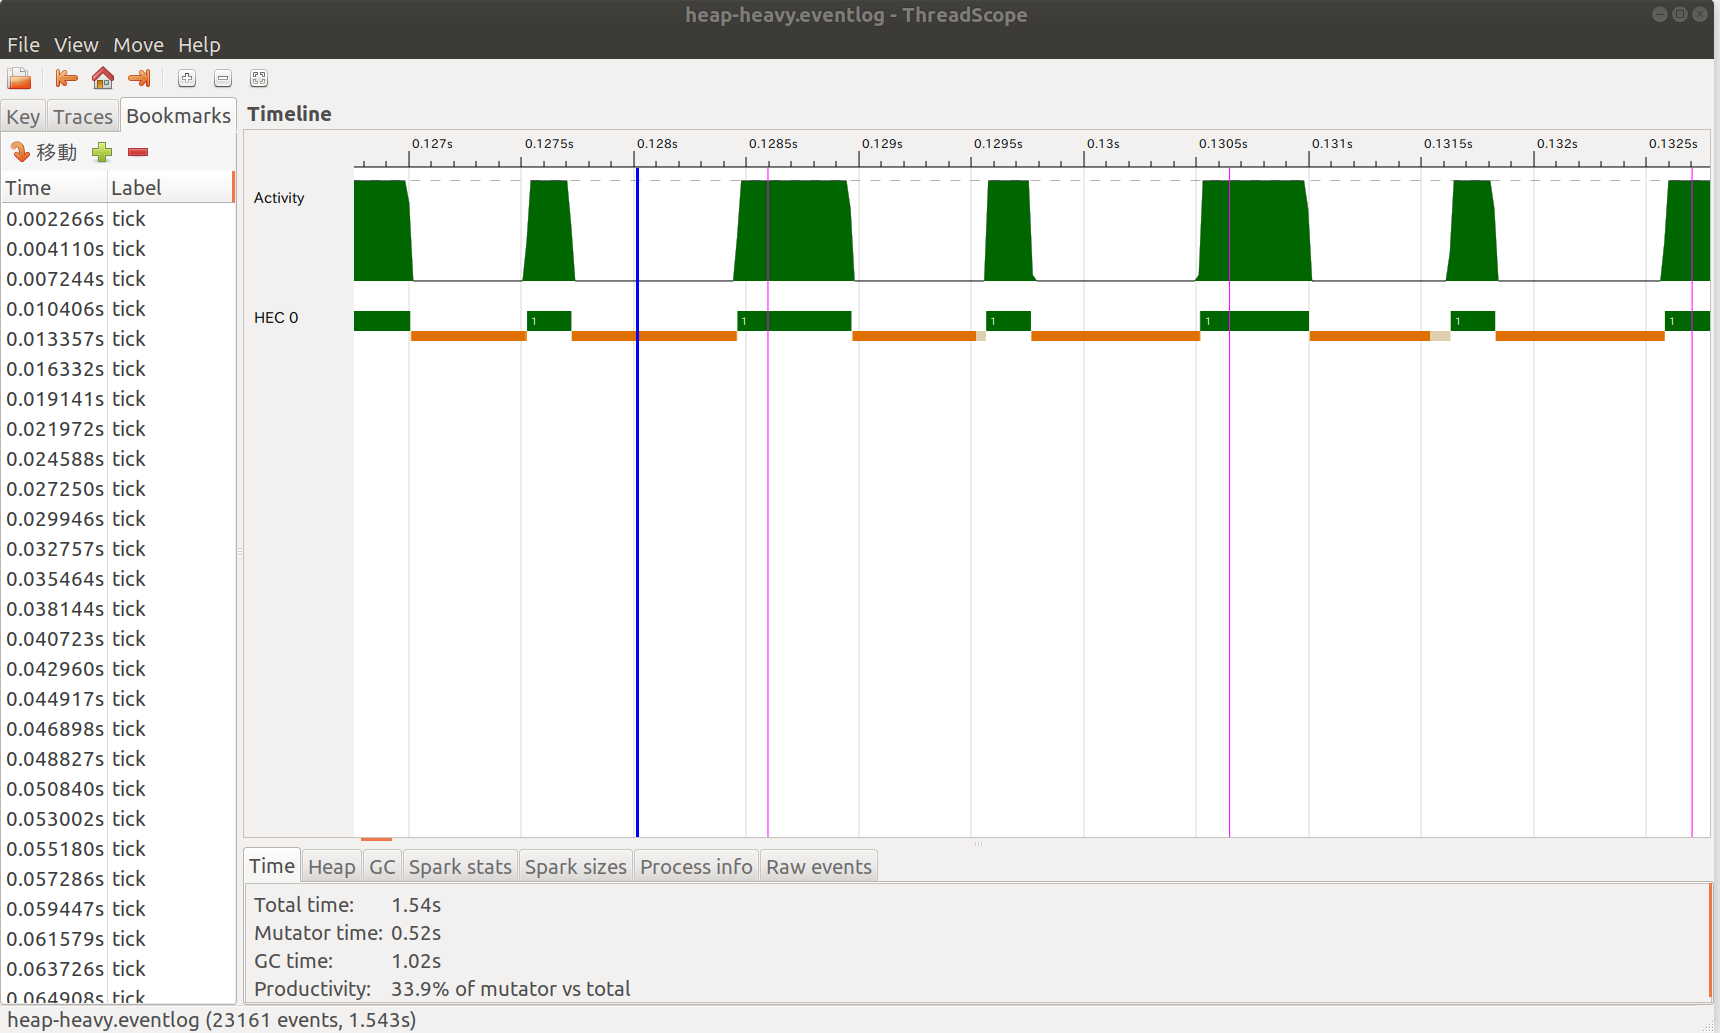The image size is (1720, 1033).
Task: Open the Raw events tab
Action: [x=818, y=866]
